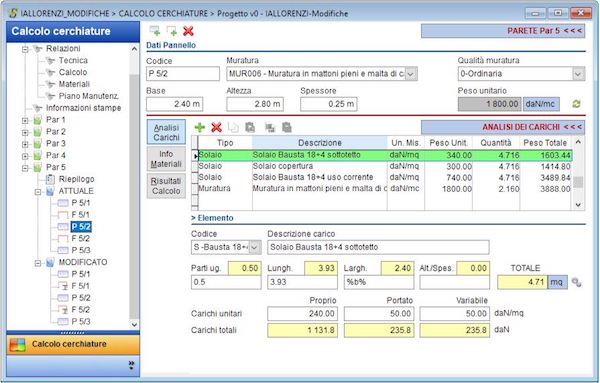This screenshot has height=383, width=600.
Task: Switch to Risultati Calcolo tab
Action: (x=166, y=186)
